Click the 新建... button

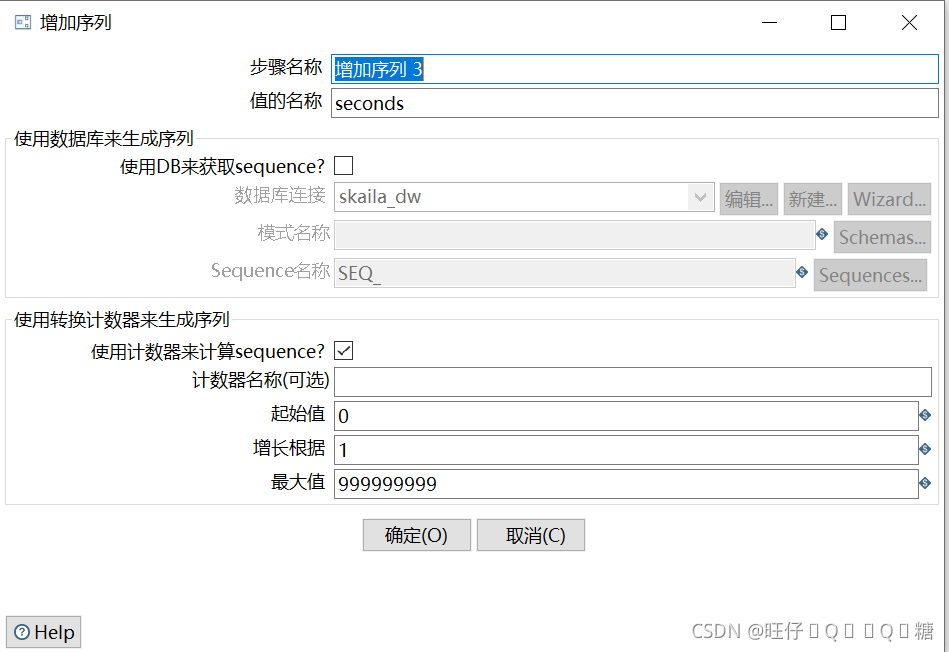click(813, 199)
